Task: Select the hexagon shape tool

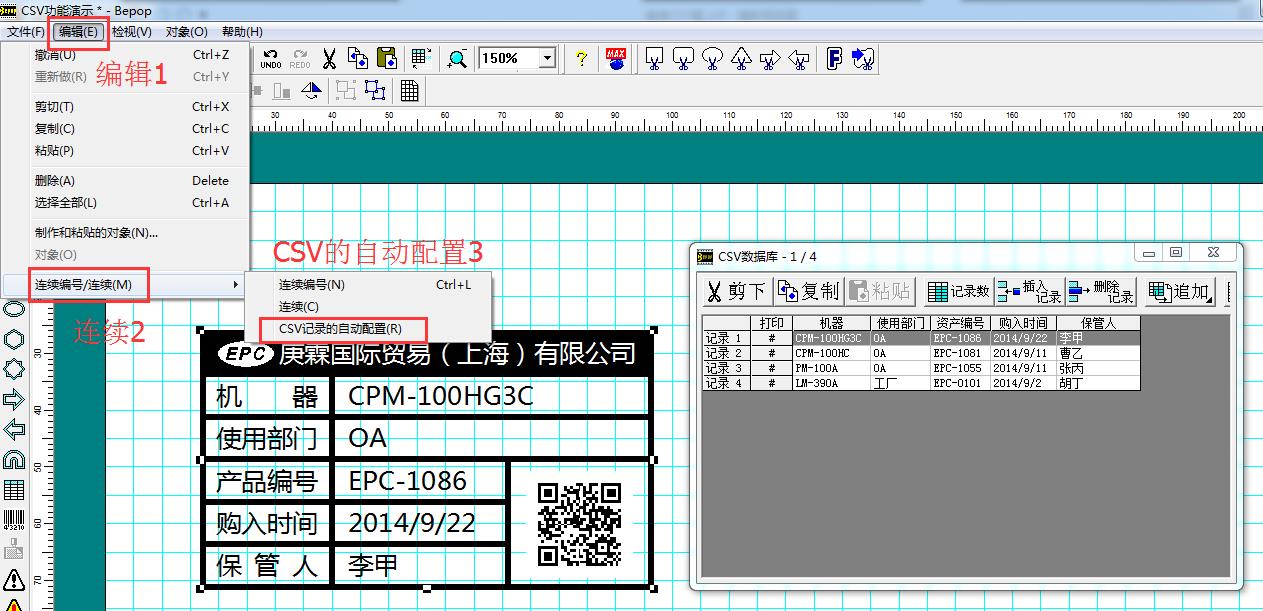Action: tap(14, 339)
